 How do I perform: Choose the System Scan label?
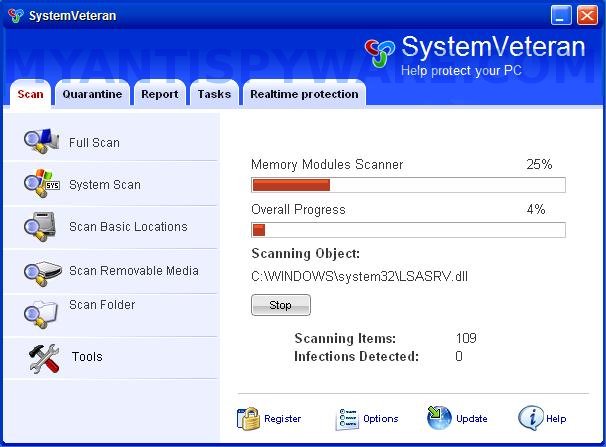click(x=105, y=185)
